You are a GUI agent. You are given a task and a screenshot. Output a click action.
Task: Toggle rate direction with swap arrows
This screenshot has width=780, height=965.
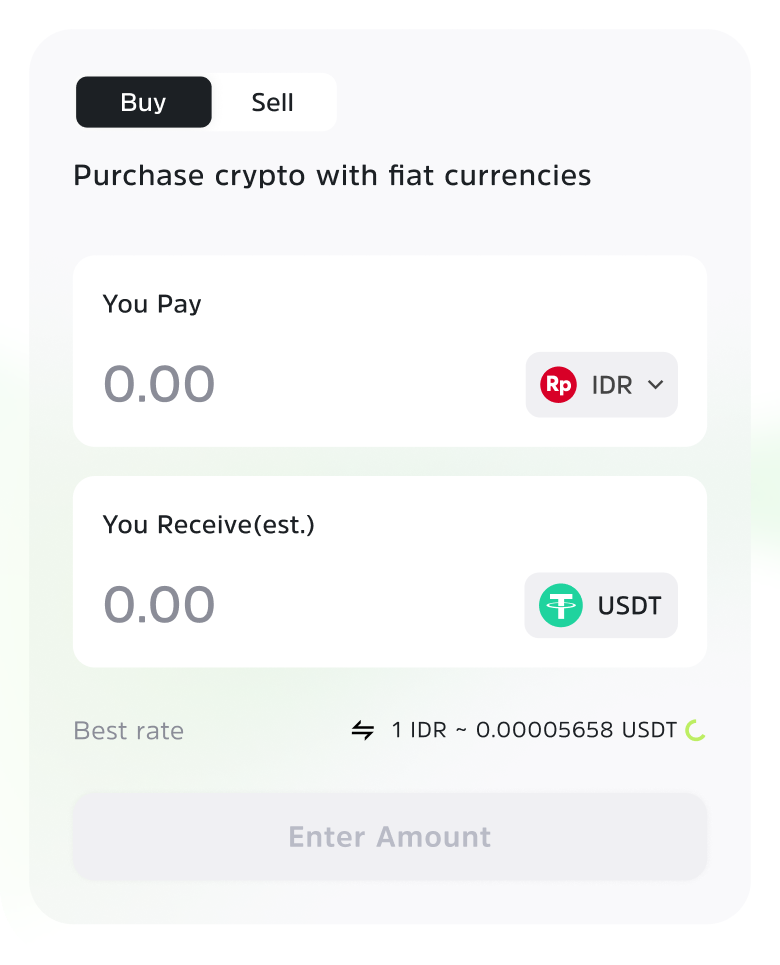coord(363,731)
